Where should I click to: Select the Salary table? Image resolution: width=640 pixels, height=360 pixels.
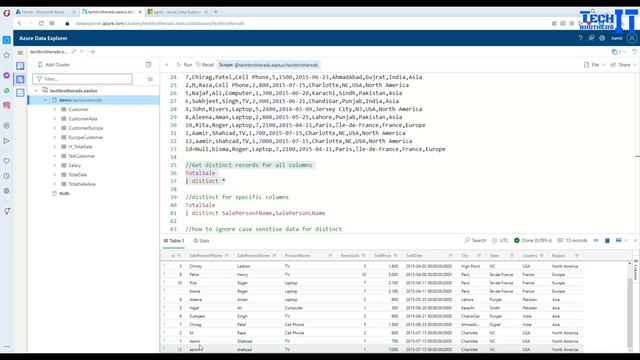click(x=75, y=165)
